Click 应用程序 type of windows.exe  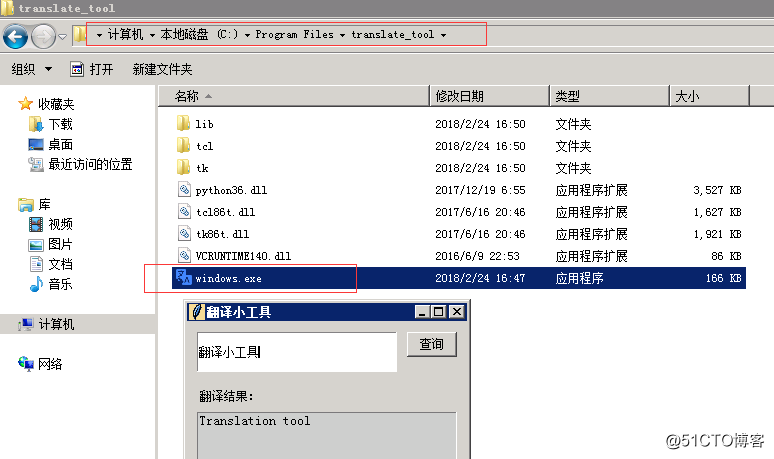coord(580,278)
